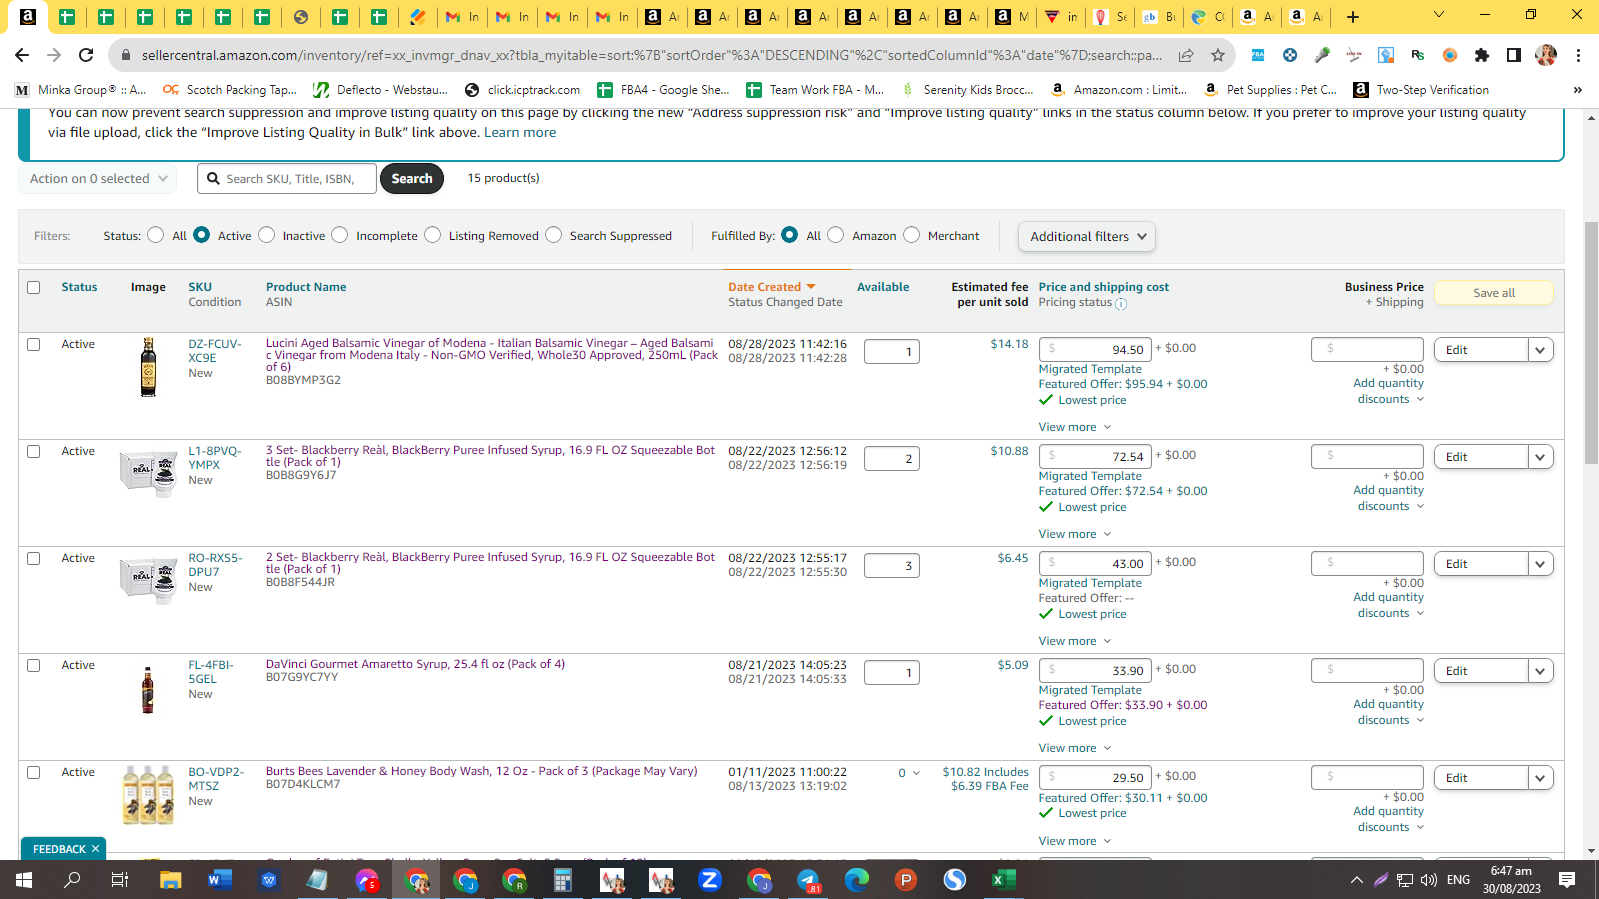Bookmark this page with the star icon

[1217, 55]
